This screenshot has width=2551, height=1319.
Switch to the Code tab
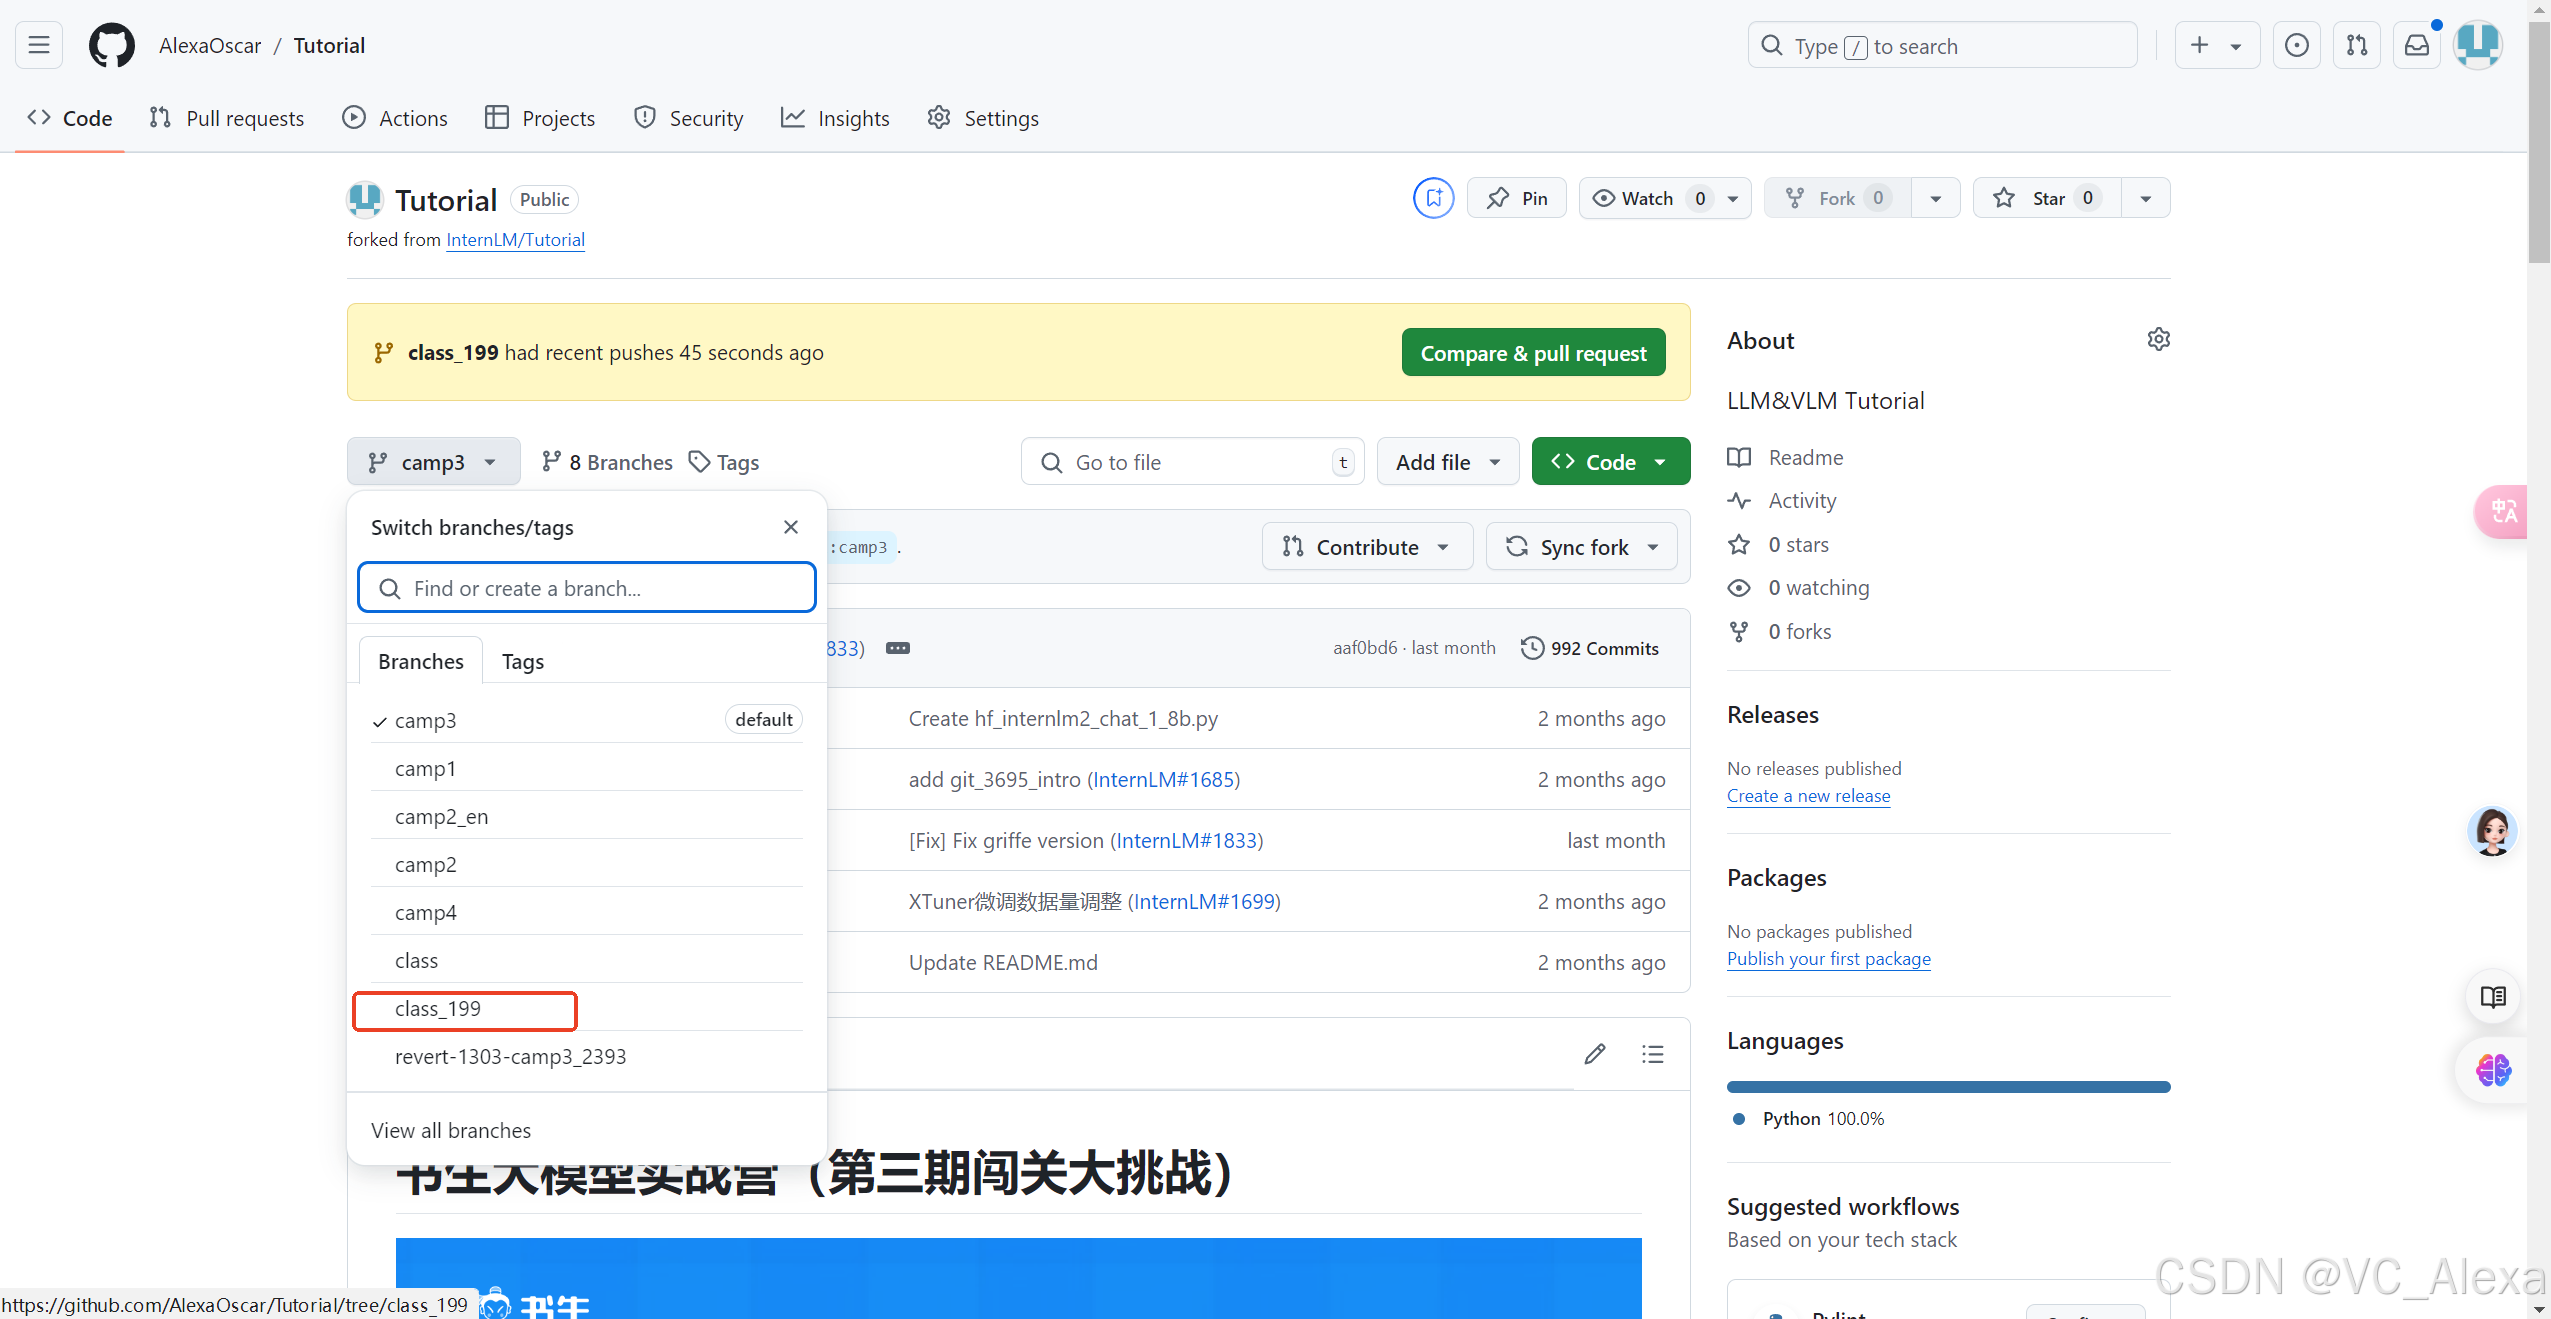click(70, 118)
